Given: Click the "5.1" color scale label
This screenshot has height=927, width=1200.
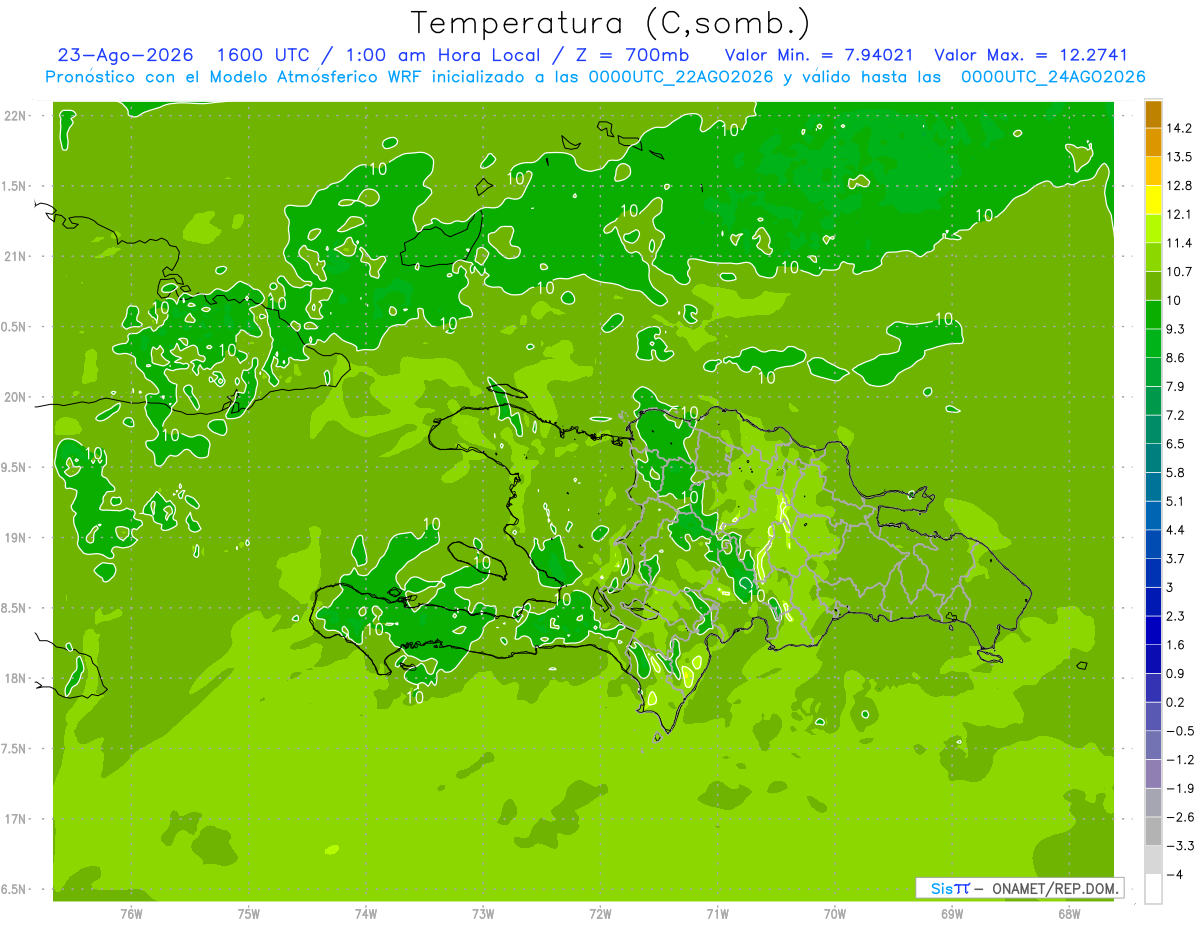Looking at the screenshot, I should click(1175, 501).
